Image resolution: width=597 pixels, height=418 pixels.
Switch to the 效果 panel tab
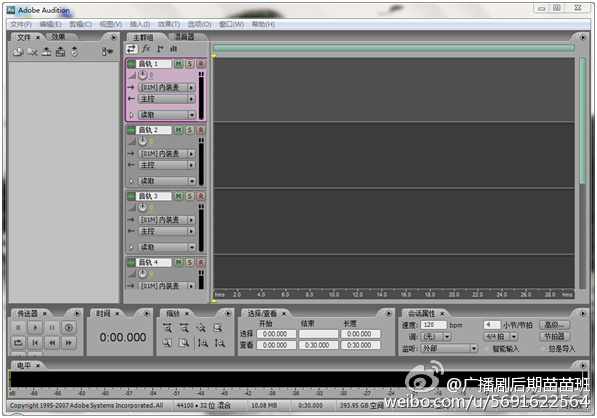pos(59,37)
